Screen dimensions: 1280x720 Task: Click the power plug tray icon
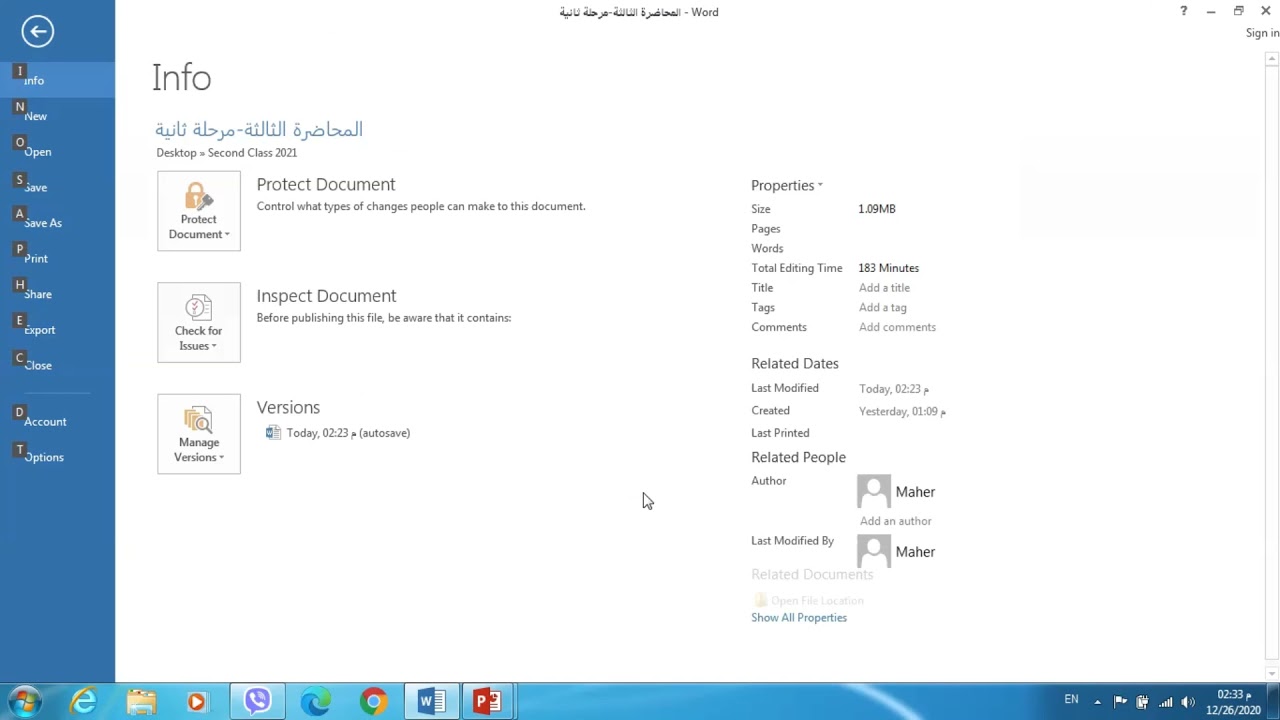[1142, 702]
